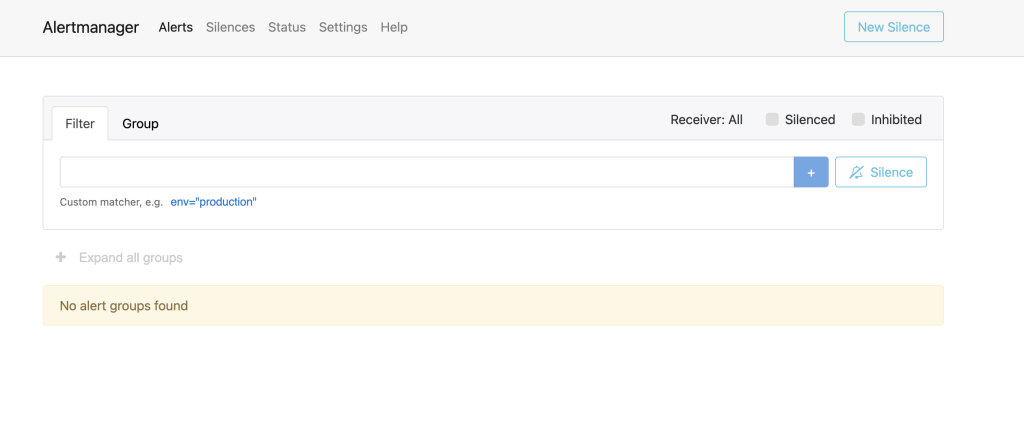This screenshot has width=1024, height=421.
Task: Click the Custom matcher, e.g. hint text
Action: (x=111, y=202)
